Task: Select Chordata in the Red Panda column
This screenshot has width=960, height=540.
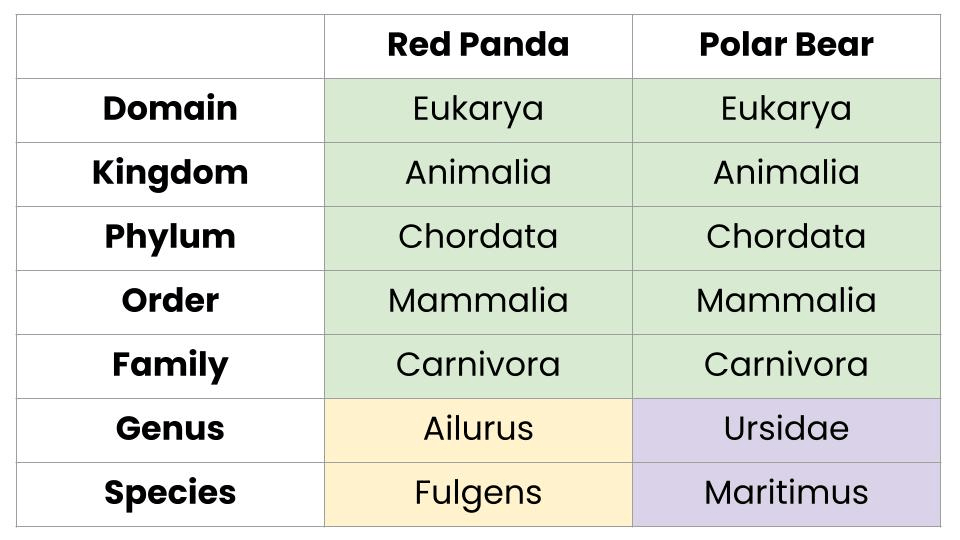Action: tap(478, 237)
